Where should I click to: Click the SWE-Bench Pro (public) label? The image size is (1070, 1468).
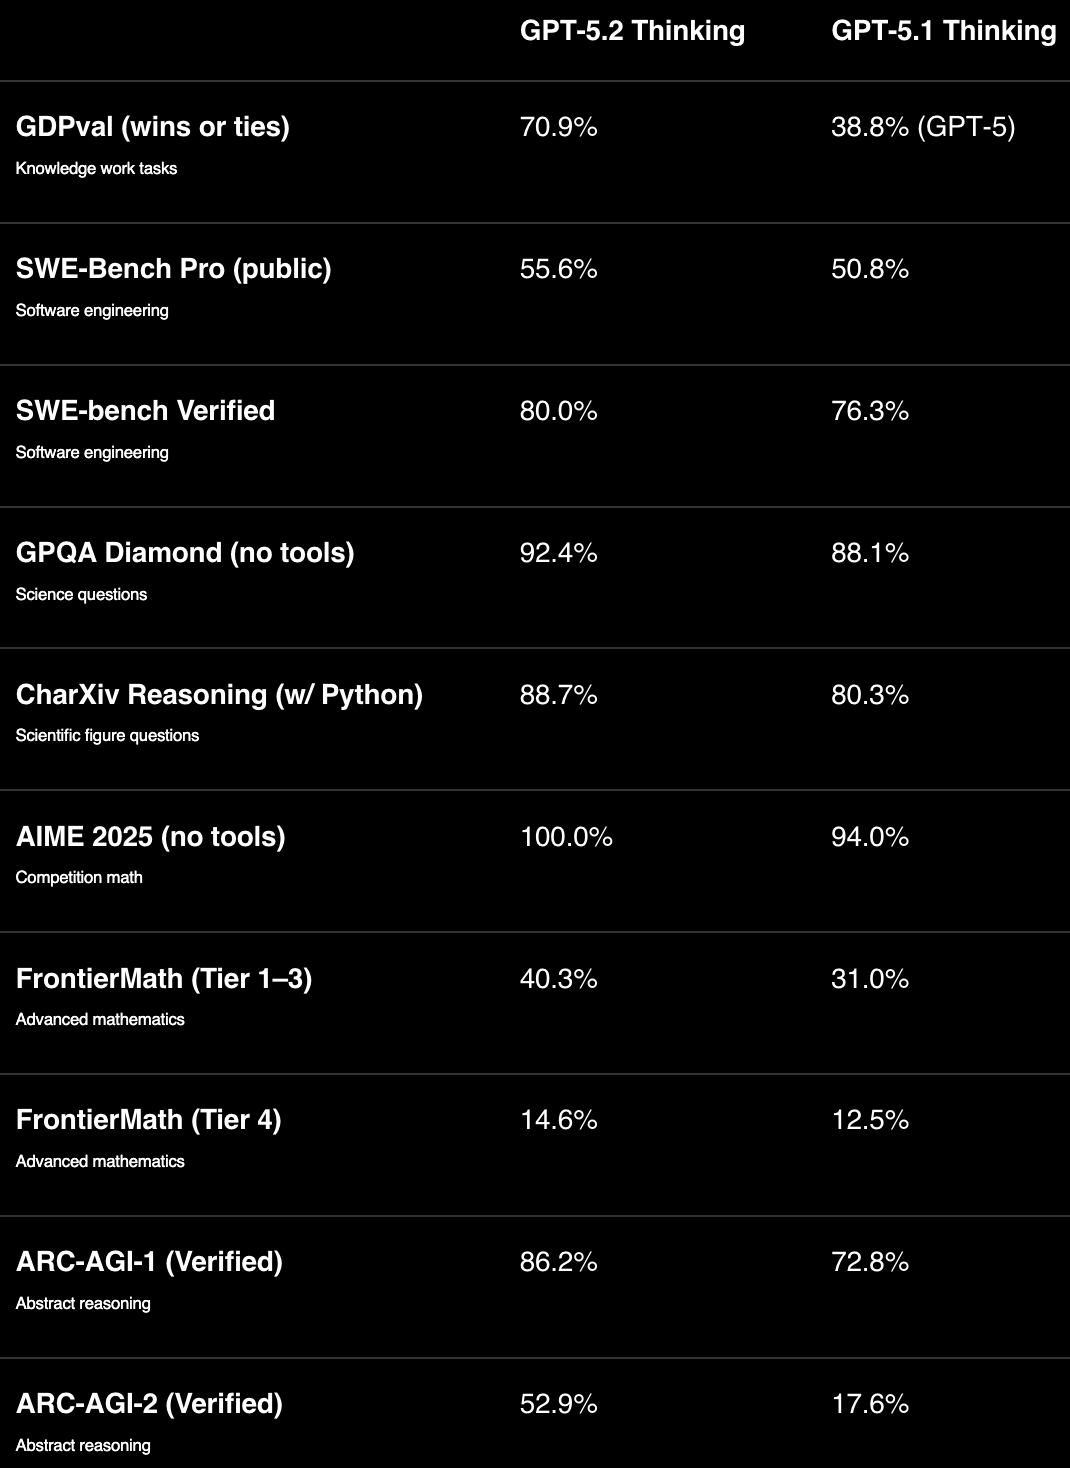(173, 269)
